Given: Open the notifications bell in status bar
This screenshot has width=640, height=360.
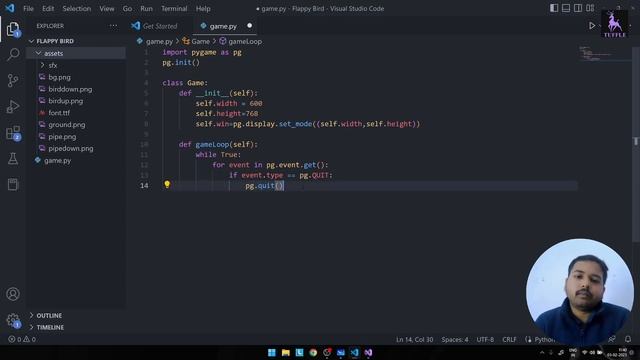Looking at the screenshot, I should (628, 339).
